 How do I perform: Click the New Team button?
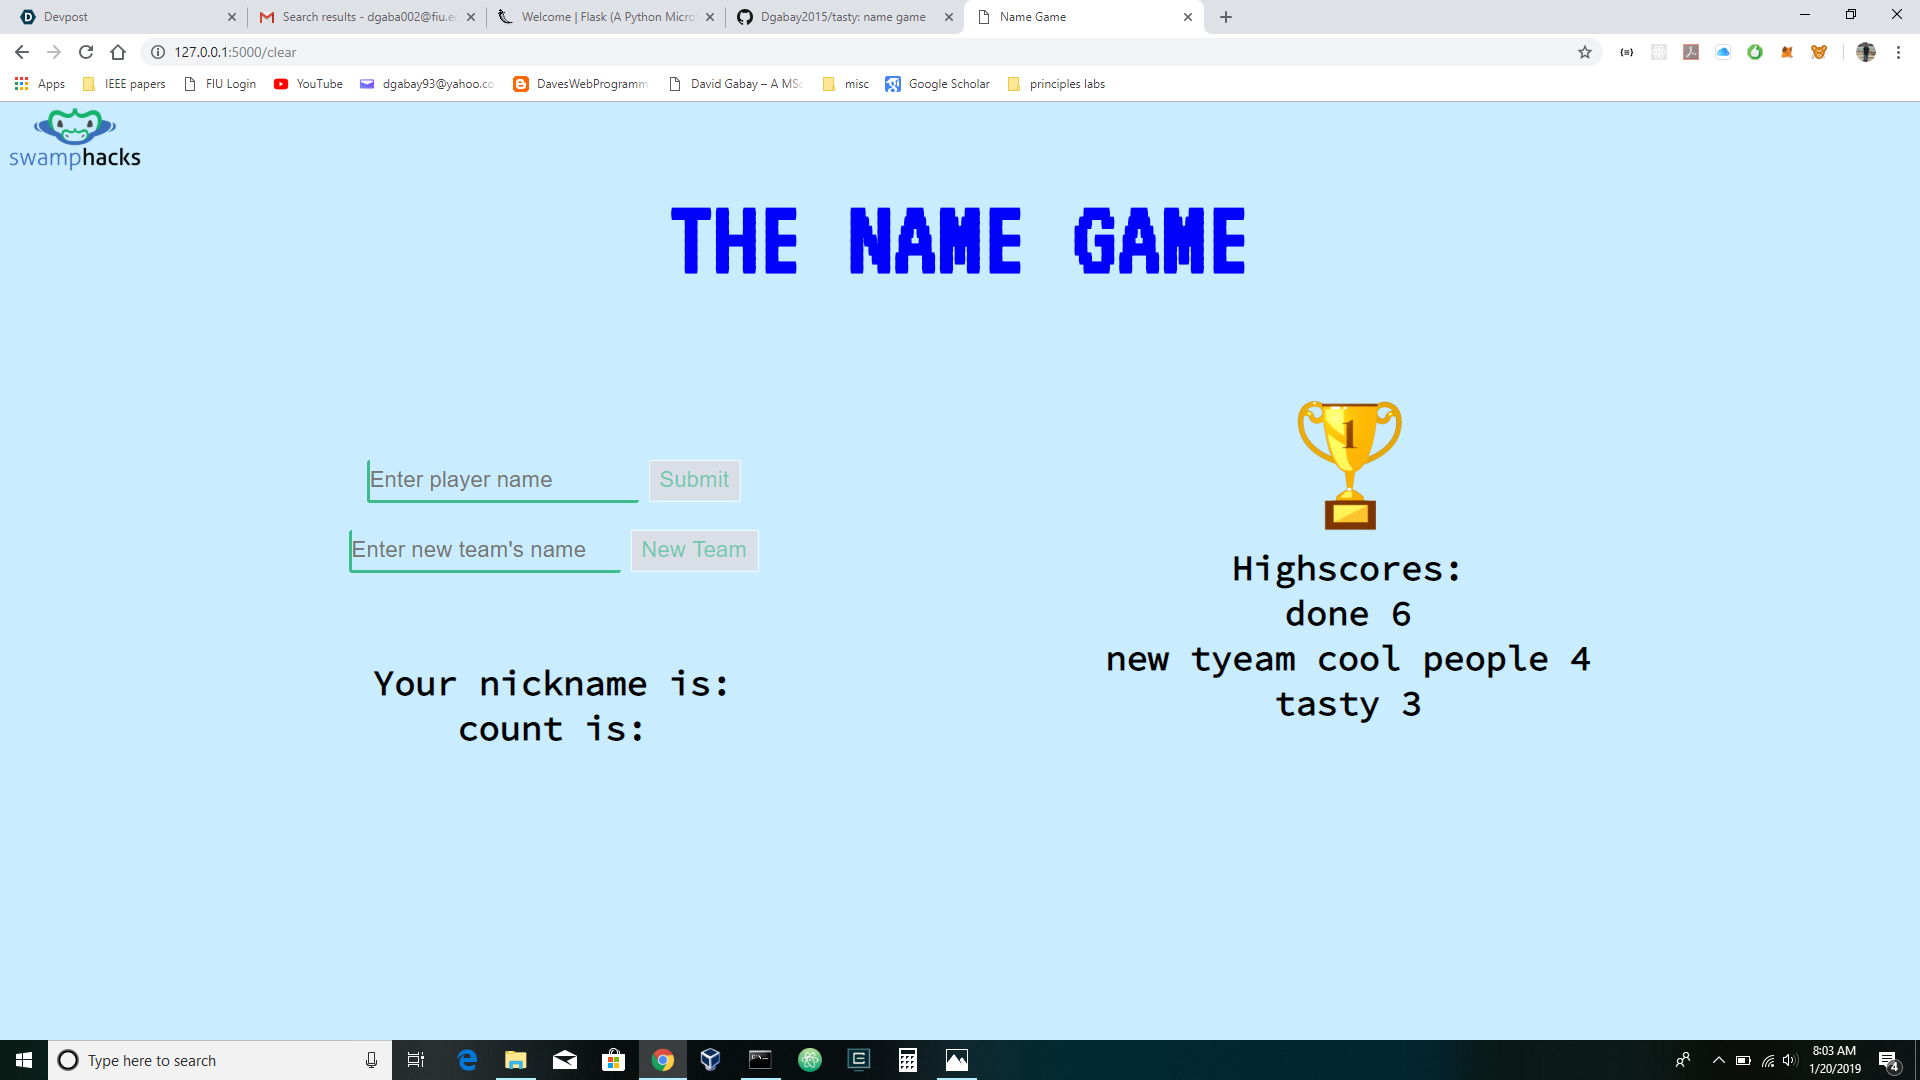694,550
